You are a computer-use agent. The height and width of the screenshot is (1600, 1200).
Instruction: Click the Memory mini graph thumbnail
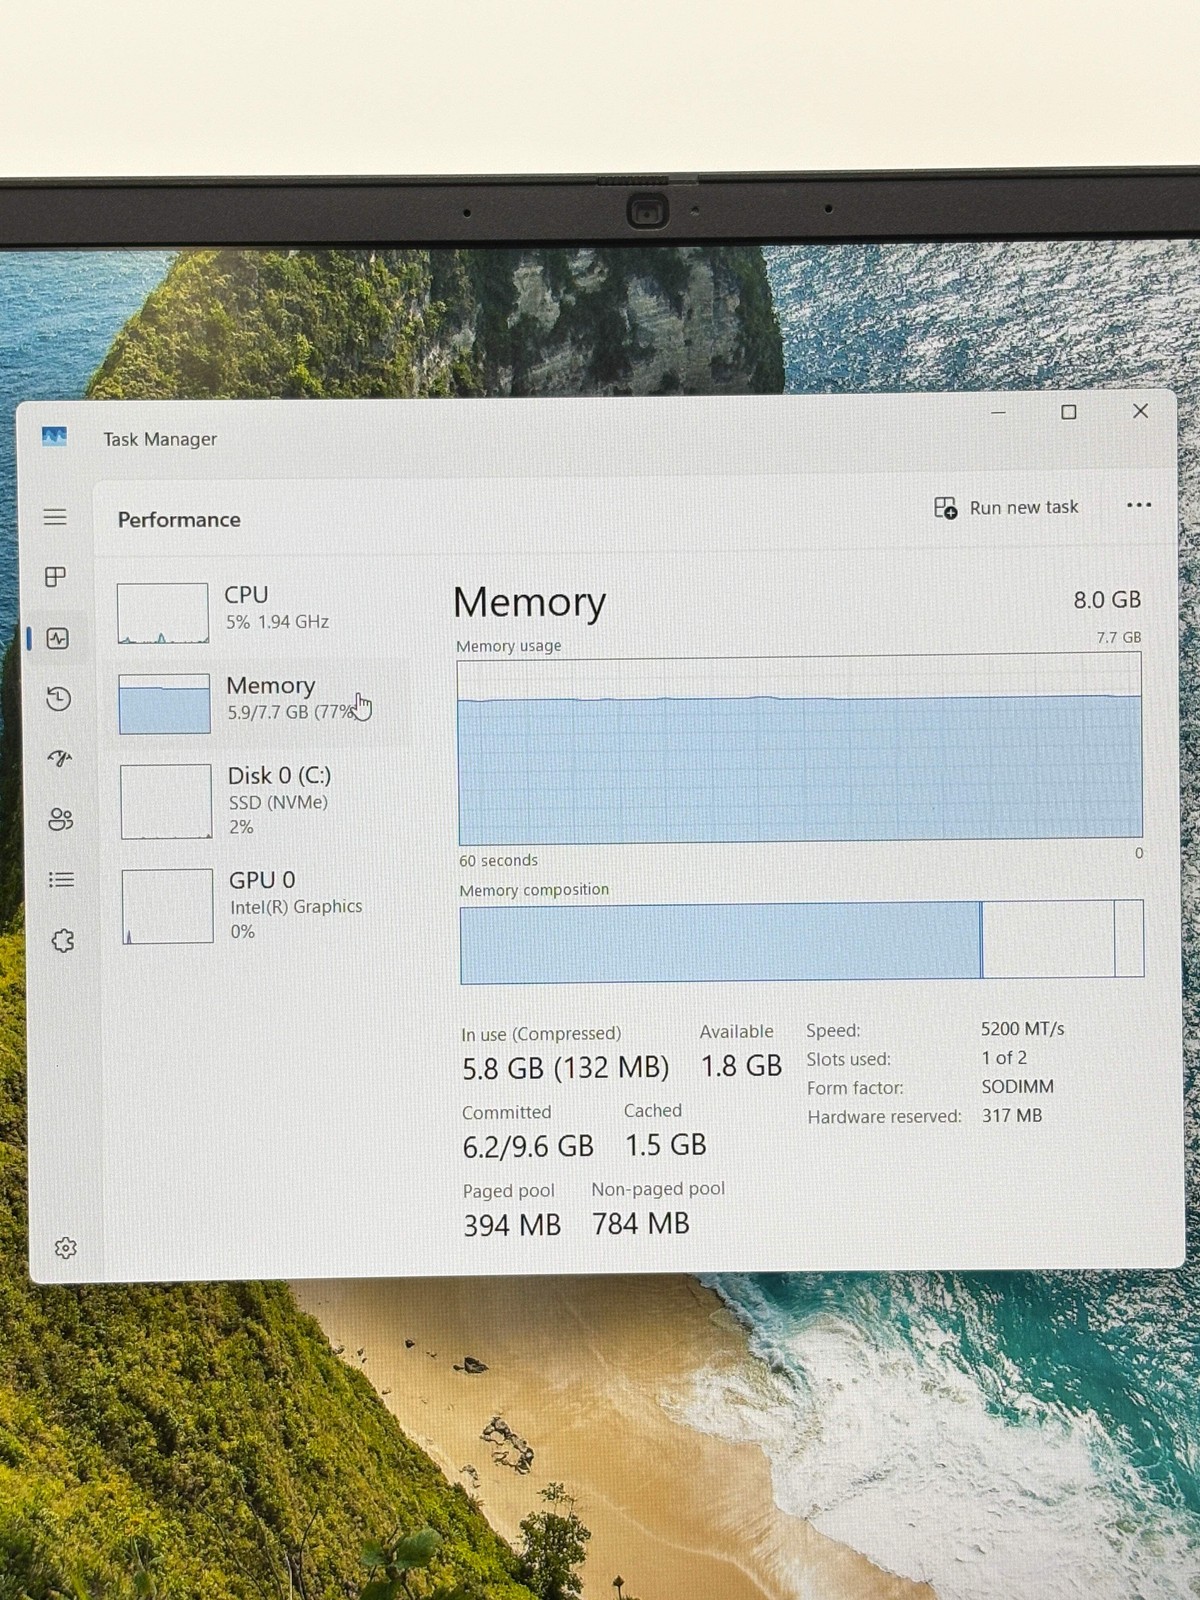tap(165, 704)
